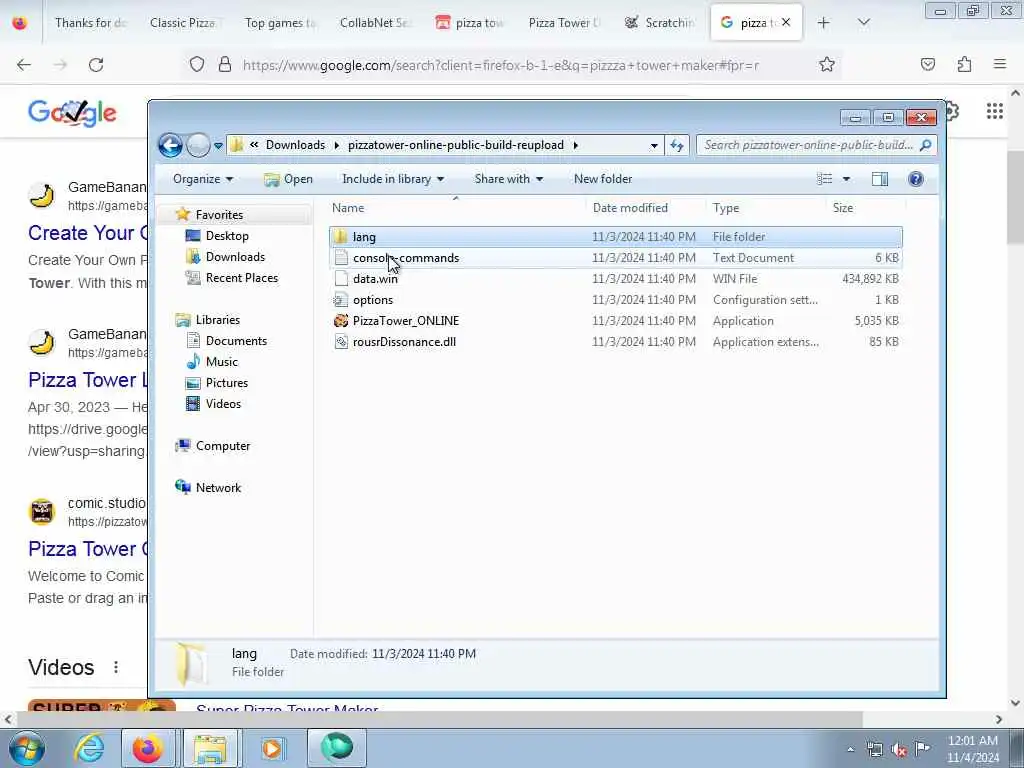Open Documents library in sidebar
This screenshot has height=768, width=1024.
(x=236, y=341)
